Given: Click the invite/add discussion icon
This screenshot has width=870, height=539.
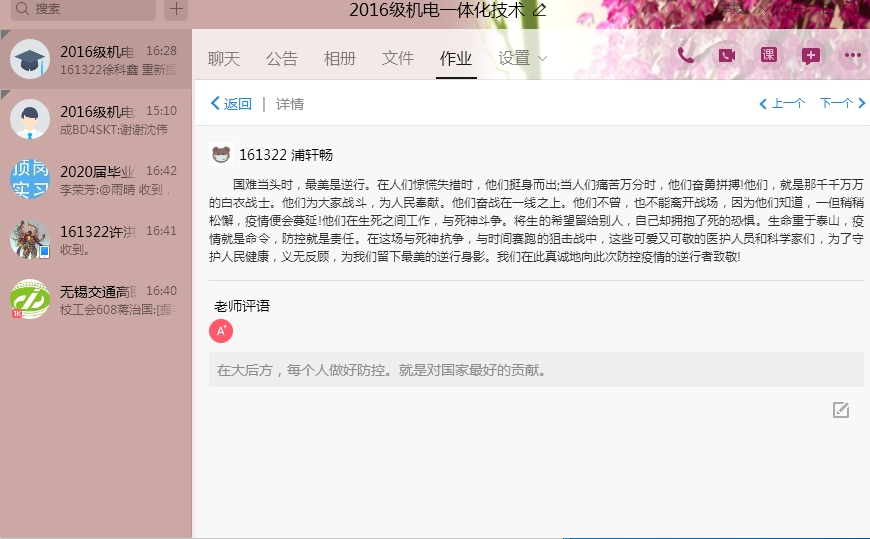Looking at the screenshot, I should 810,56.
